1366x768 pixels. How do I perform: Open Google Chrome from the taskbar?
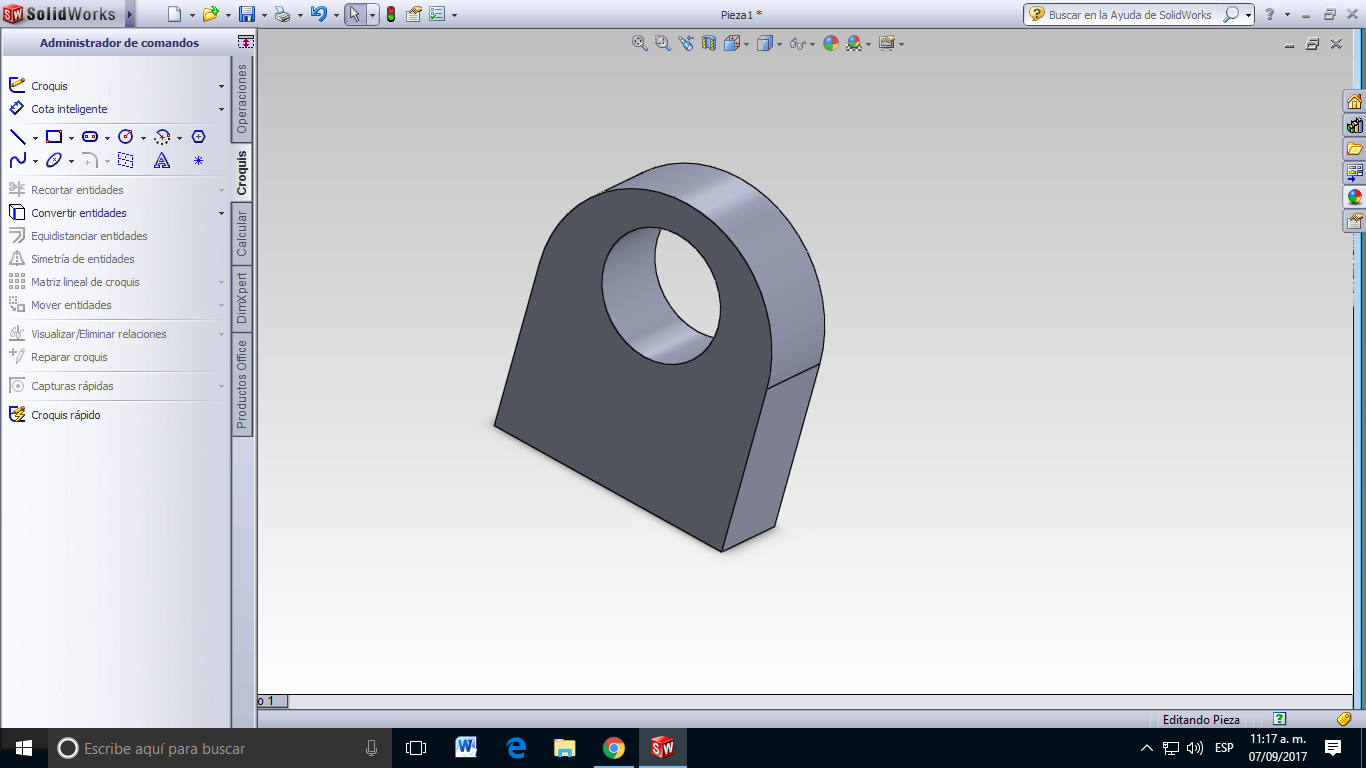615,747
